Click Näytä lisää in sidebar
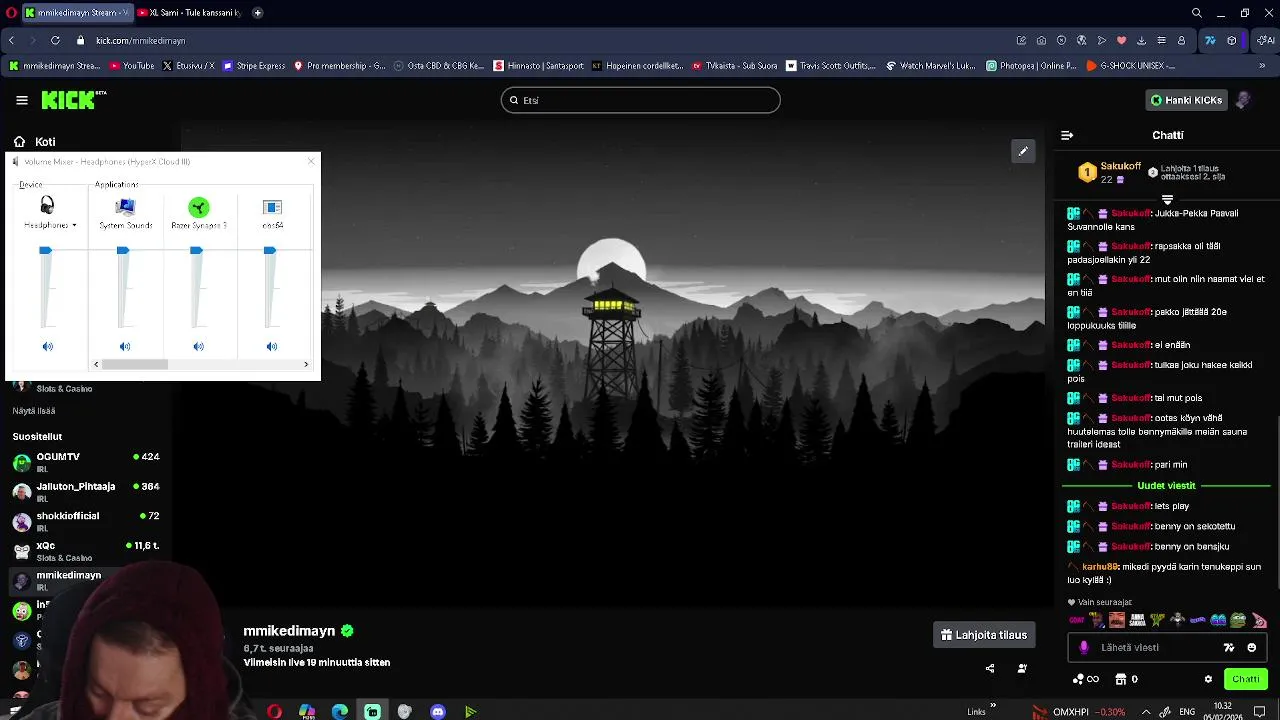The image size is (1280, 720). [34, 411]
